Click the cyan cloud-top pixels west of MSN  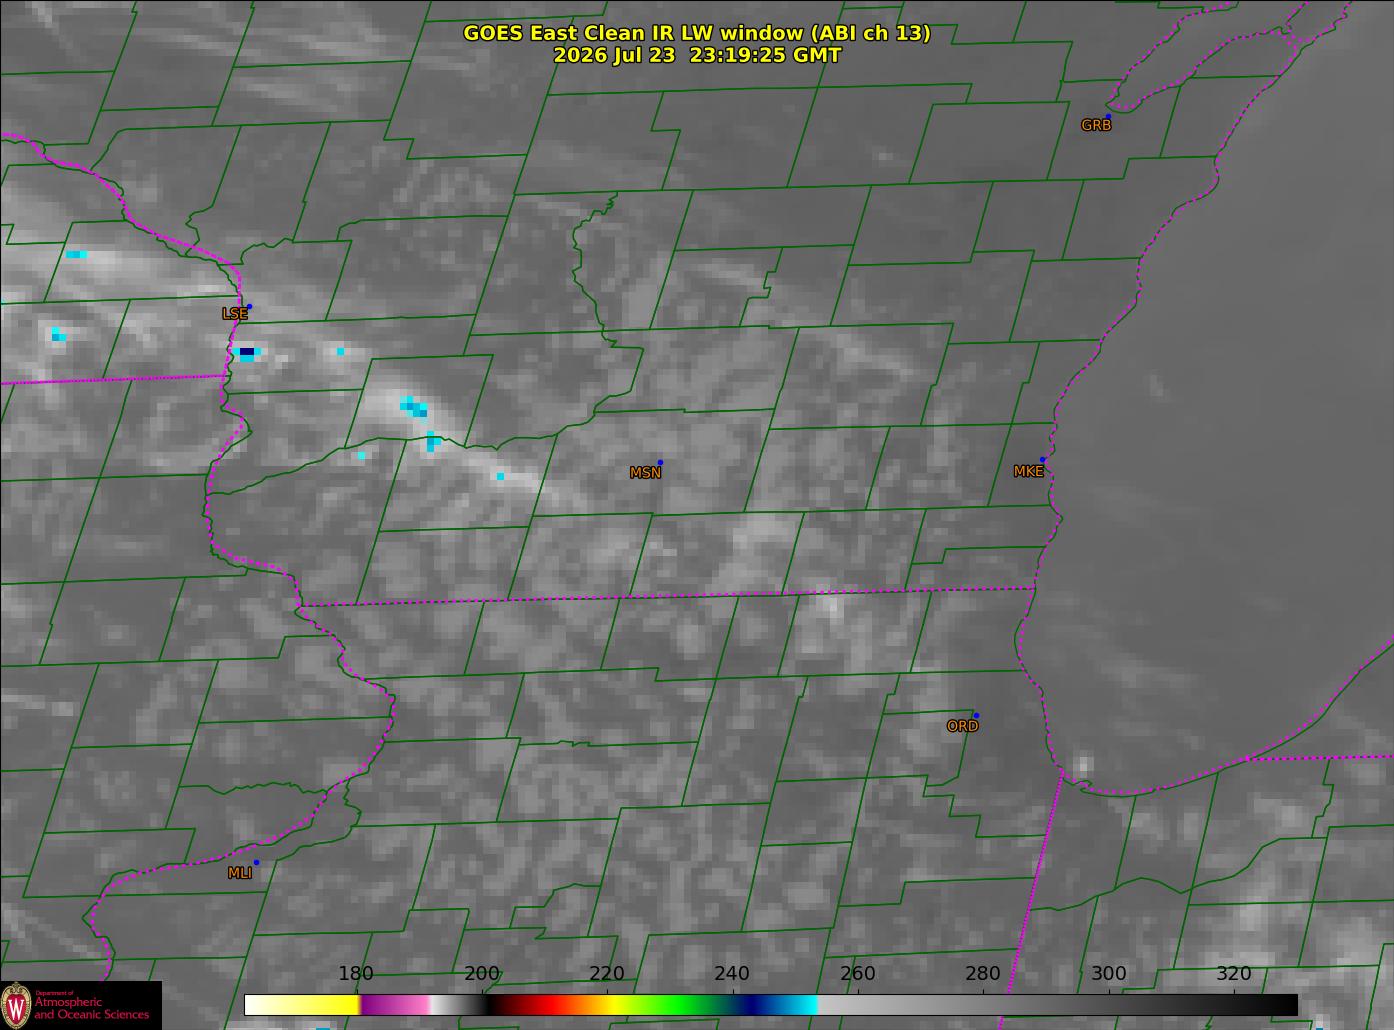tap(414, 406)
